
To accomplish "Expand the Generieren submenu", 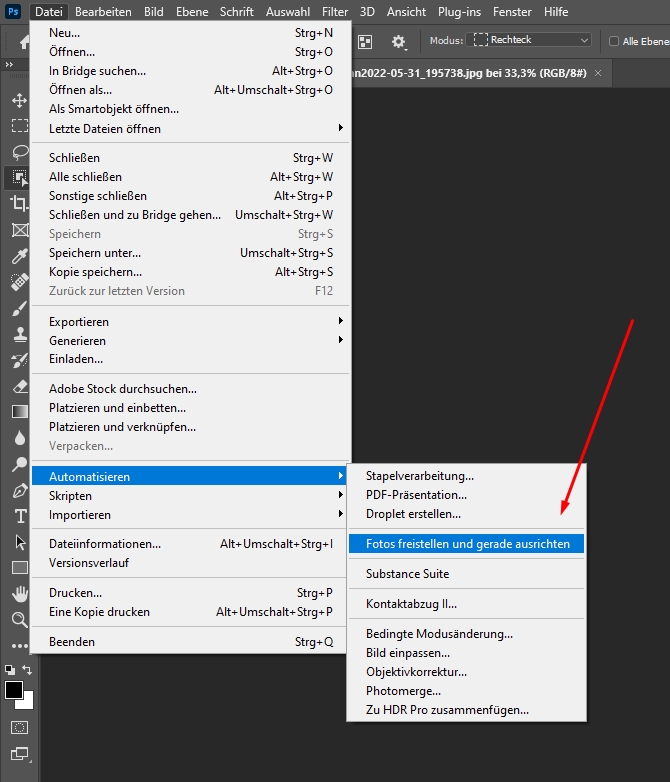I will [190, 341].
